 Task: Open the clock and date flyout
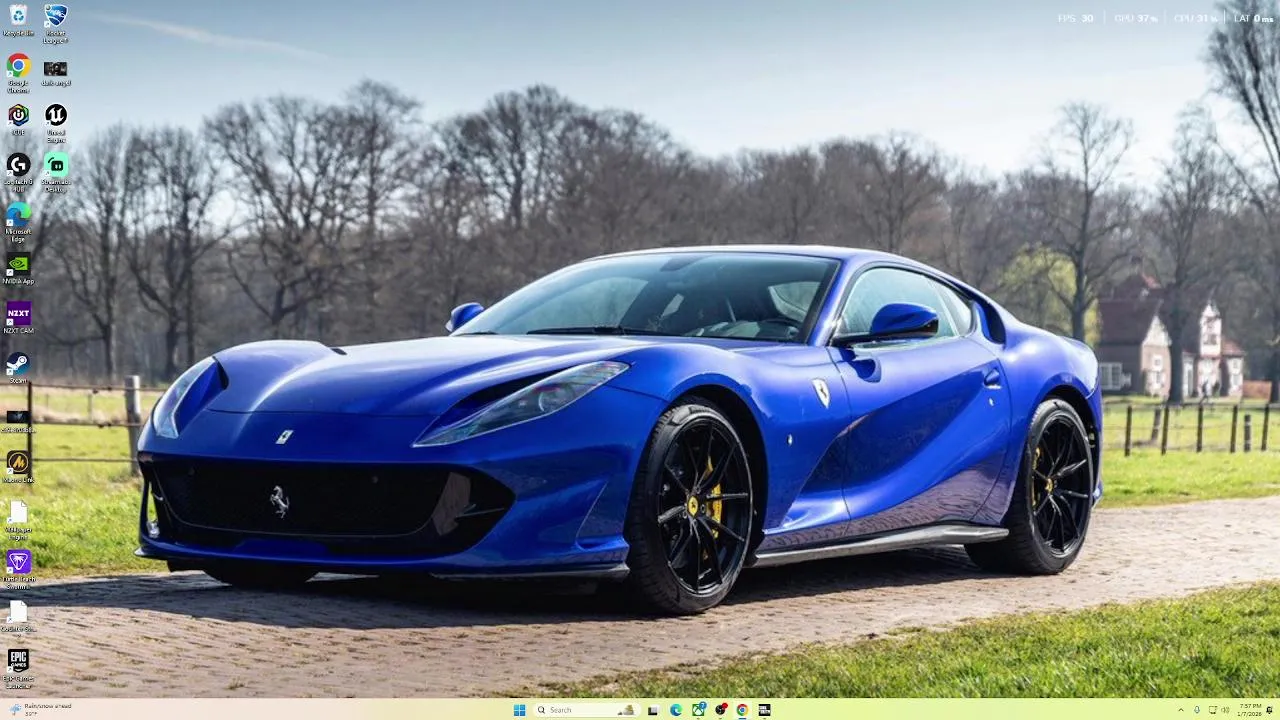pyautogui.click(x=1249, y=710)
